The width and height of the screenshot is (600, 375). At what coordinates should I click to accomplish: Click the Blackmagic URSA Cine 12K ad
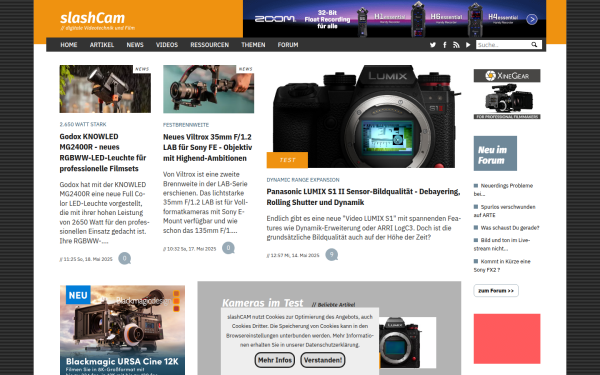click(122, 330)
